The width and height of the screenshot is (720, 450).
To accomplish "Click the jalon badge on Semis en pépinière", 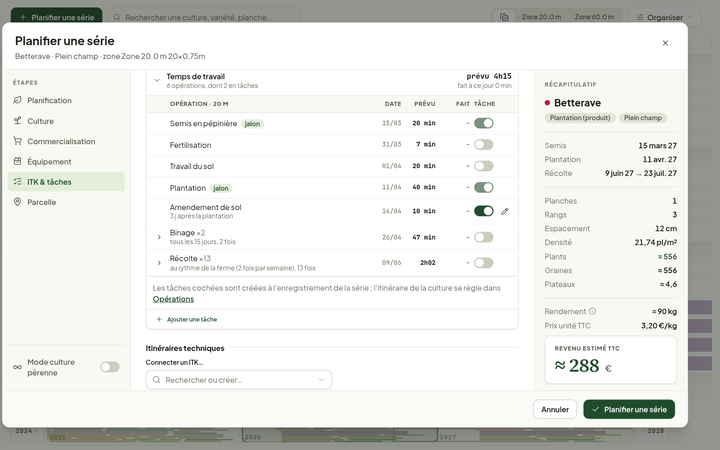I will coord(252,124).
